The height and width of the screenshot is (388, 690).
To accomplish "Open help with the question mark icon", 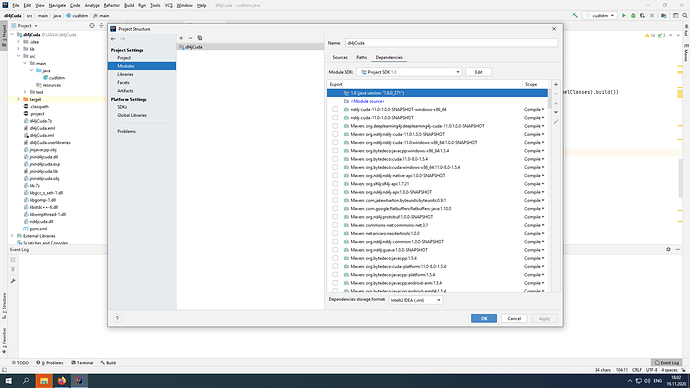I will click(117, 318).
